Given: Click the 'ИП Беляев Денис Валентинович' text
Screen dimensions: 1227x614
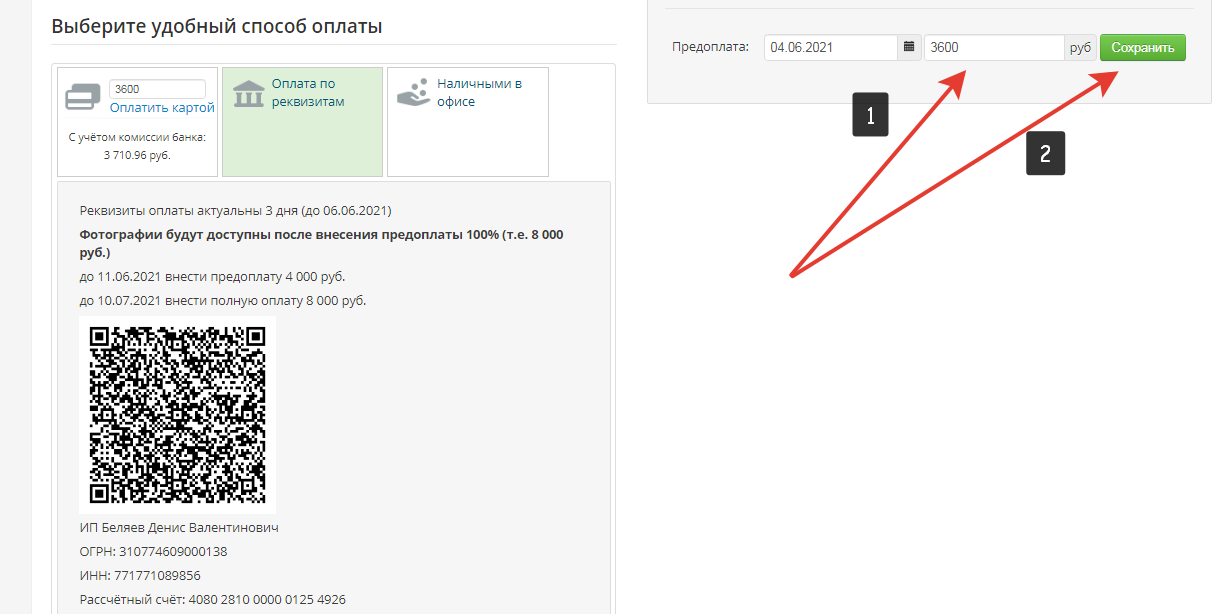Looking at the screenshot, I should [x=178, y=527].
